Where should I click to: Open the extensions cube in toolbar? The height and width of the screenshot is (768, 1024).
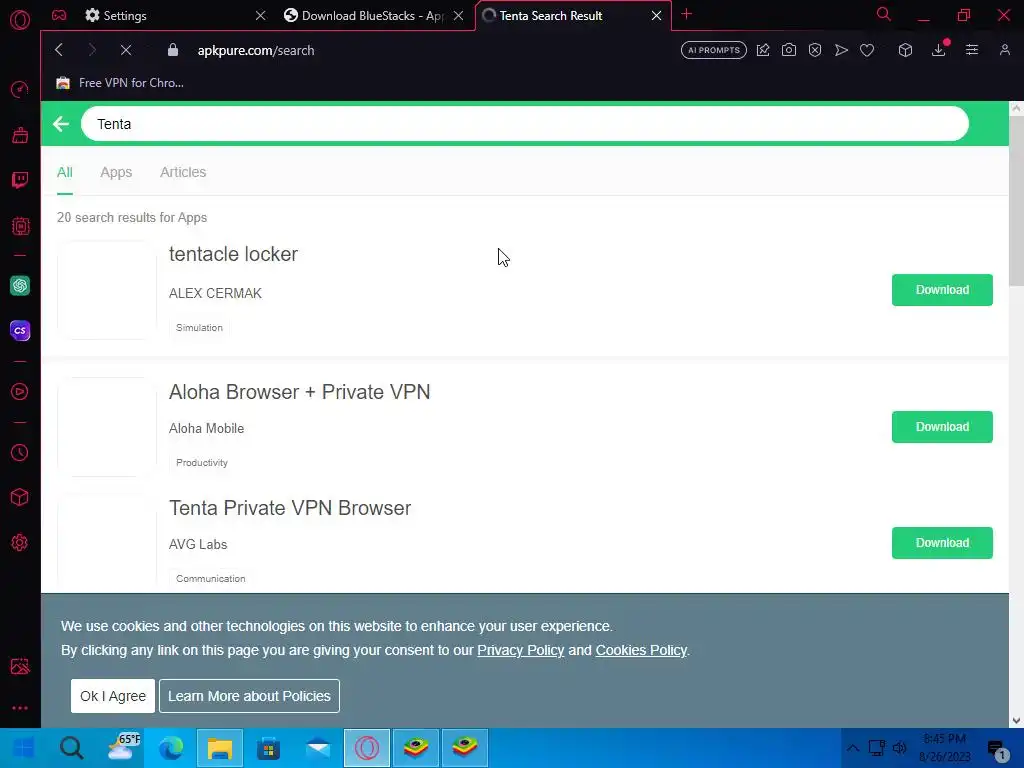point(905,50)
